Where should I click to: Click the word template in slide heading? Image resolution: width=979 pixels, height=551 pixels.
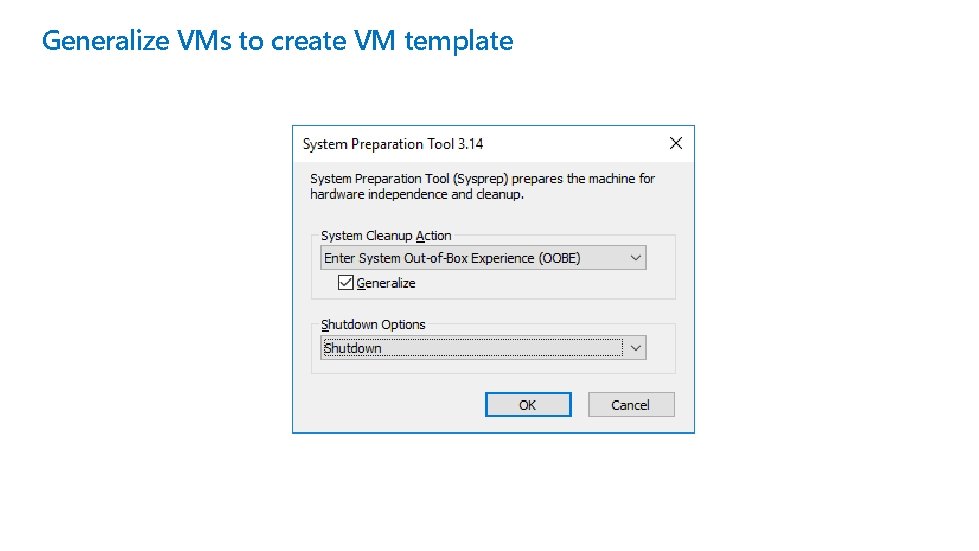click(x=459, y=41)
